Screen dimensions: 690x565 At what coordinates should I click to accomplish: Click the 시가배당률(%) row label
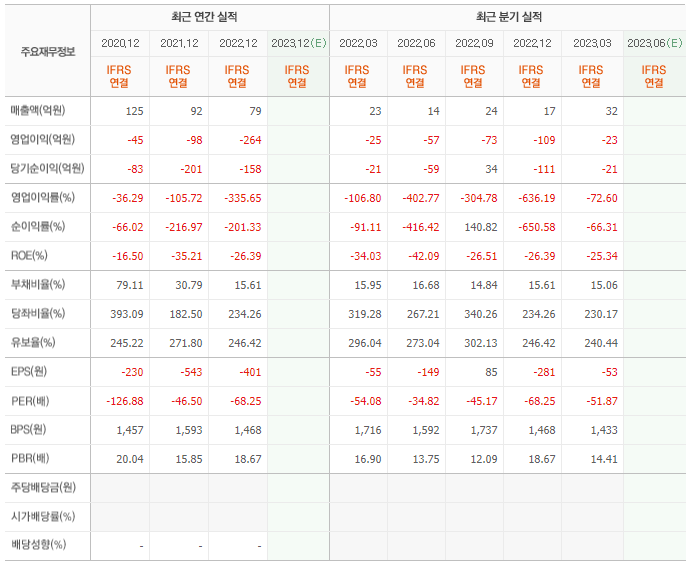[43, 517]
